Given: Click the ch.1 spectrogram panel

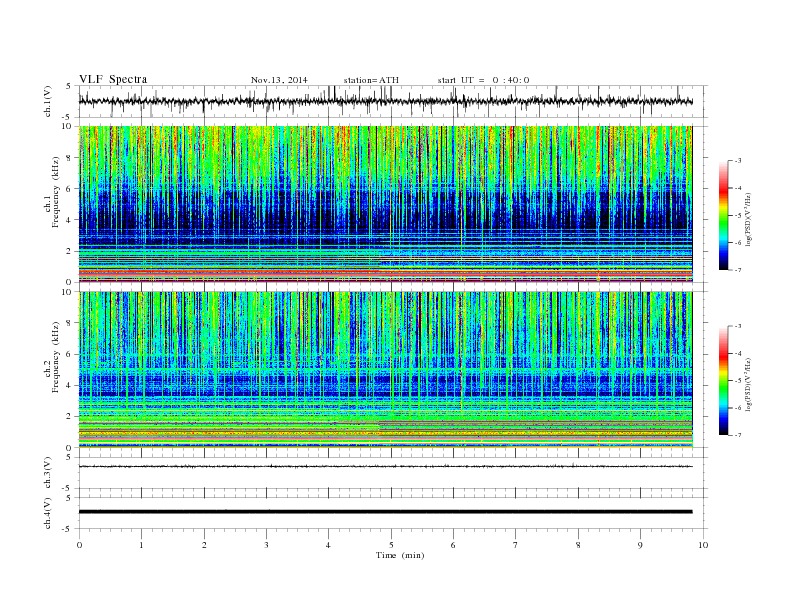Looking at the screenshot, I should pos(385,204).
